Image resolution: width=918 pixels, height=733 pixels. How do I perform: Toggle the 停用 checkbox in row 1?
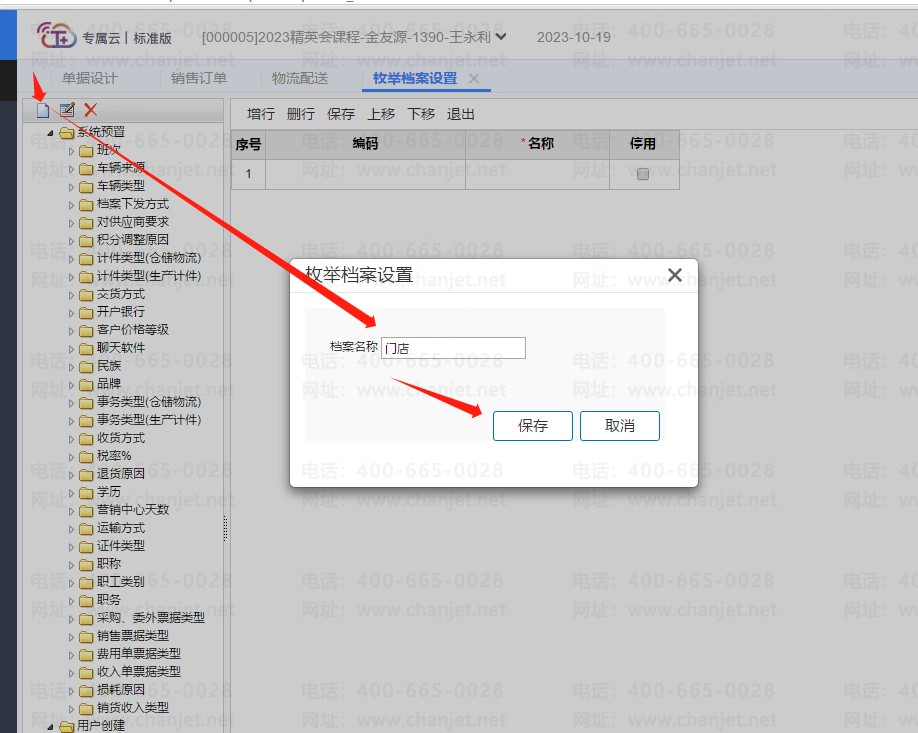[643, 174]
